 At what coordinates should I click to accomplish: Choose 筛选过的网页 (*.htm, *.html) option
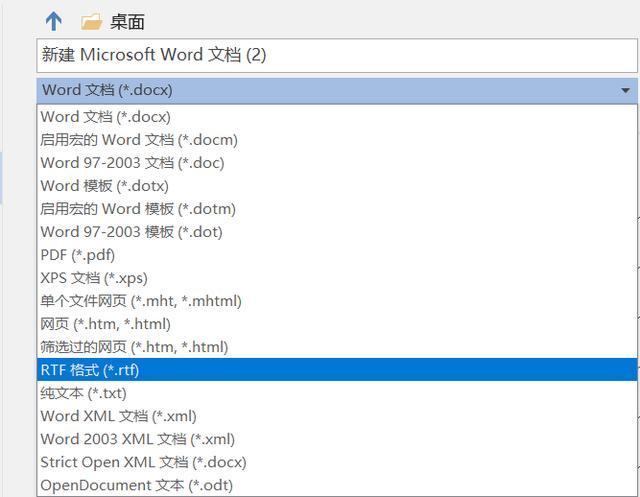[x=337, y=347]
